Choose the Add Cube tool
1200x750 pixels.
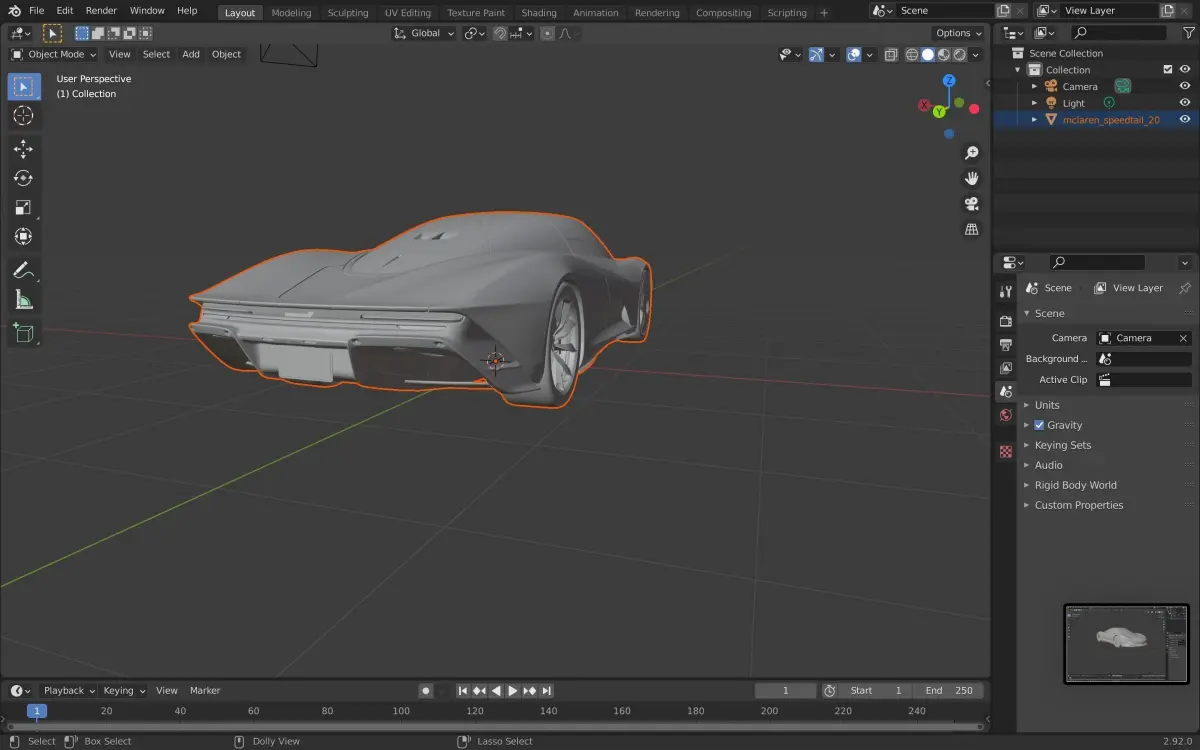[23, 333]
